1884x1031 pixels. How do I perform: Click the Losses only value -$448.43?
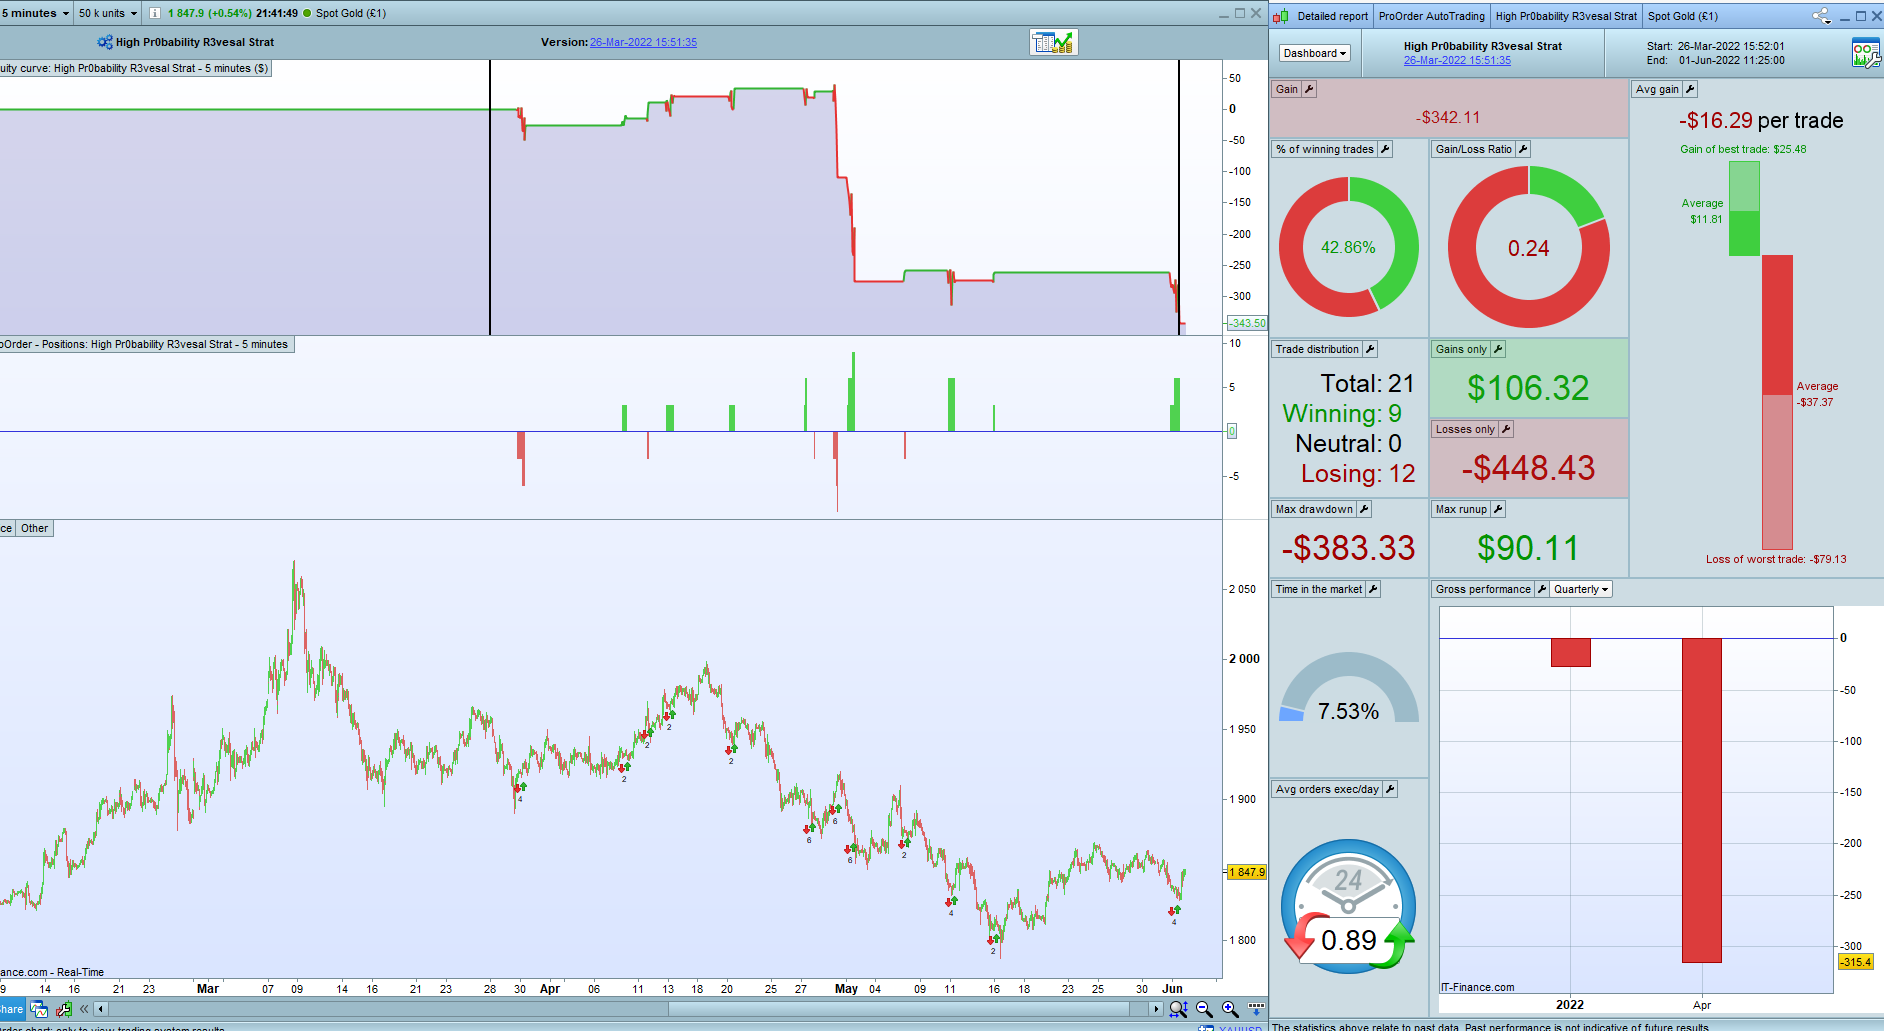coord(1528,468)
